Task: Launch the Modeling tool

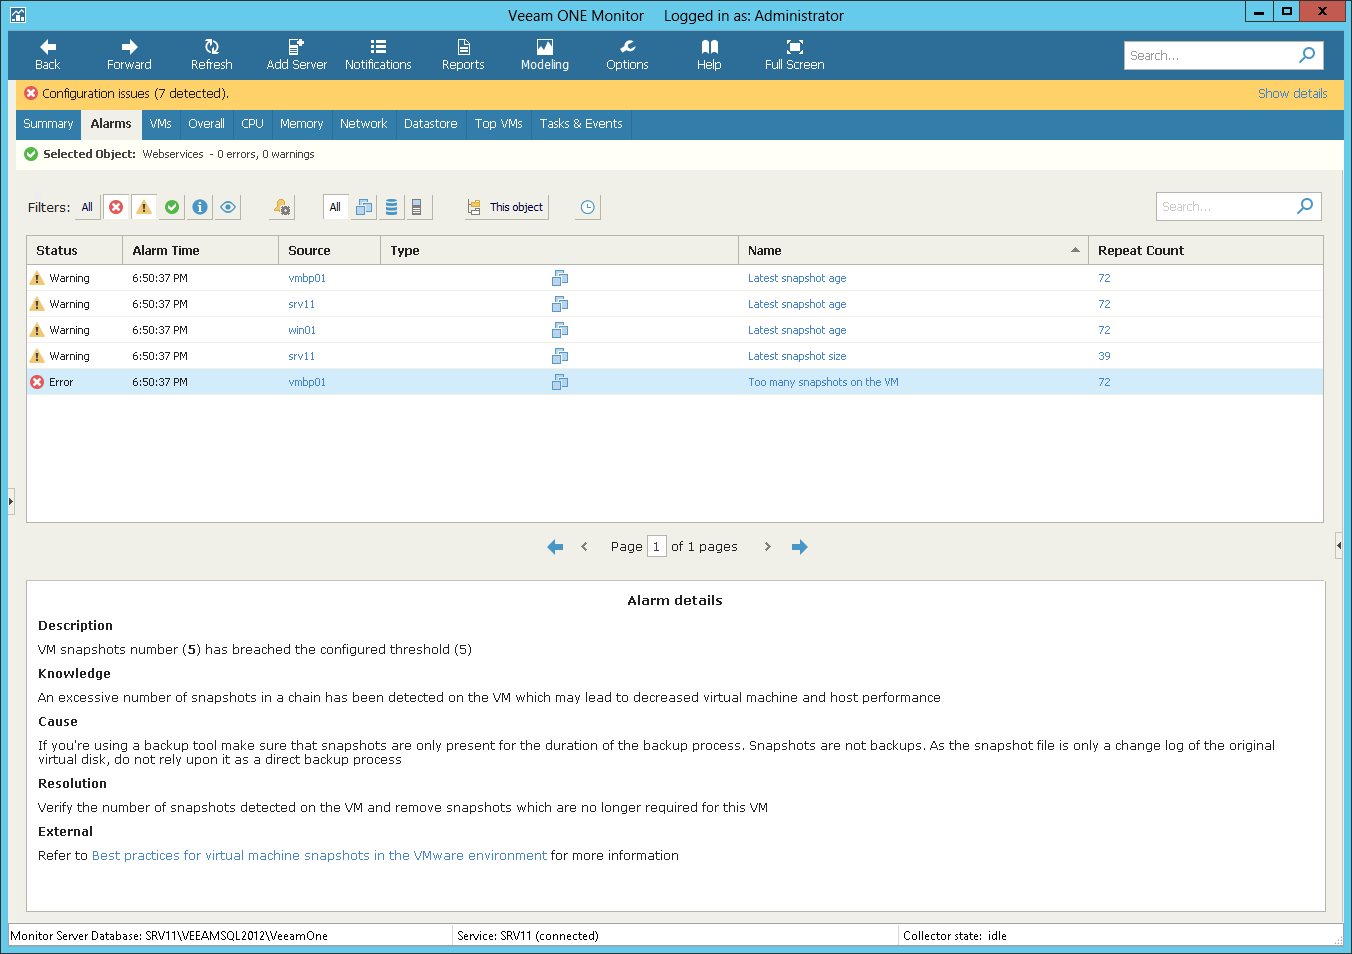Action: [x=545, y=55]
